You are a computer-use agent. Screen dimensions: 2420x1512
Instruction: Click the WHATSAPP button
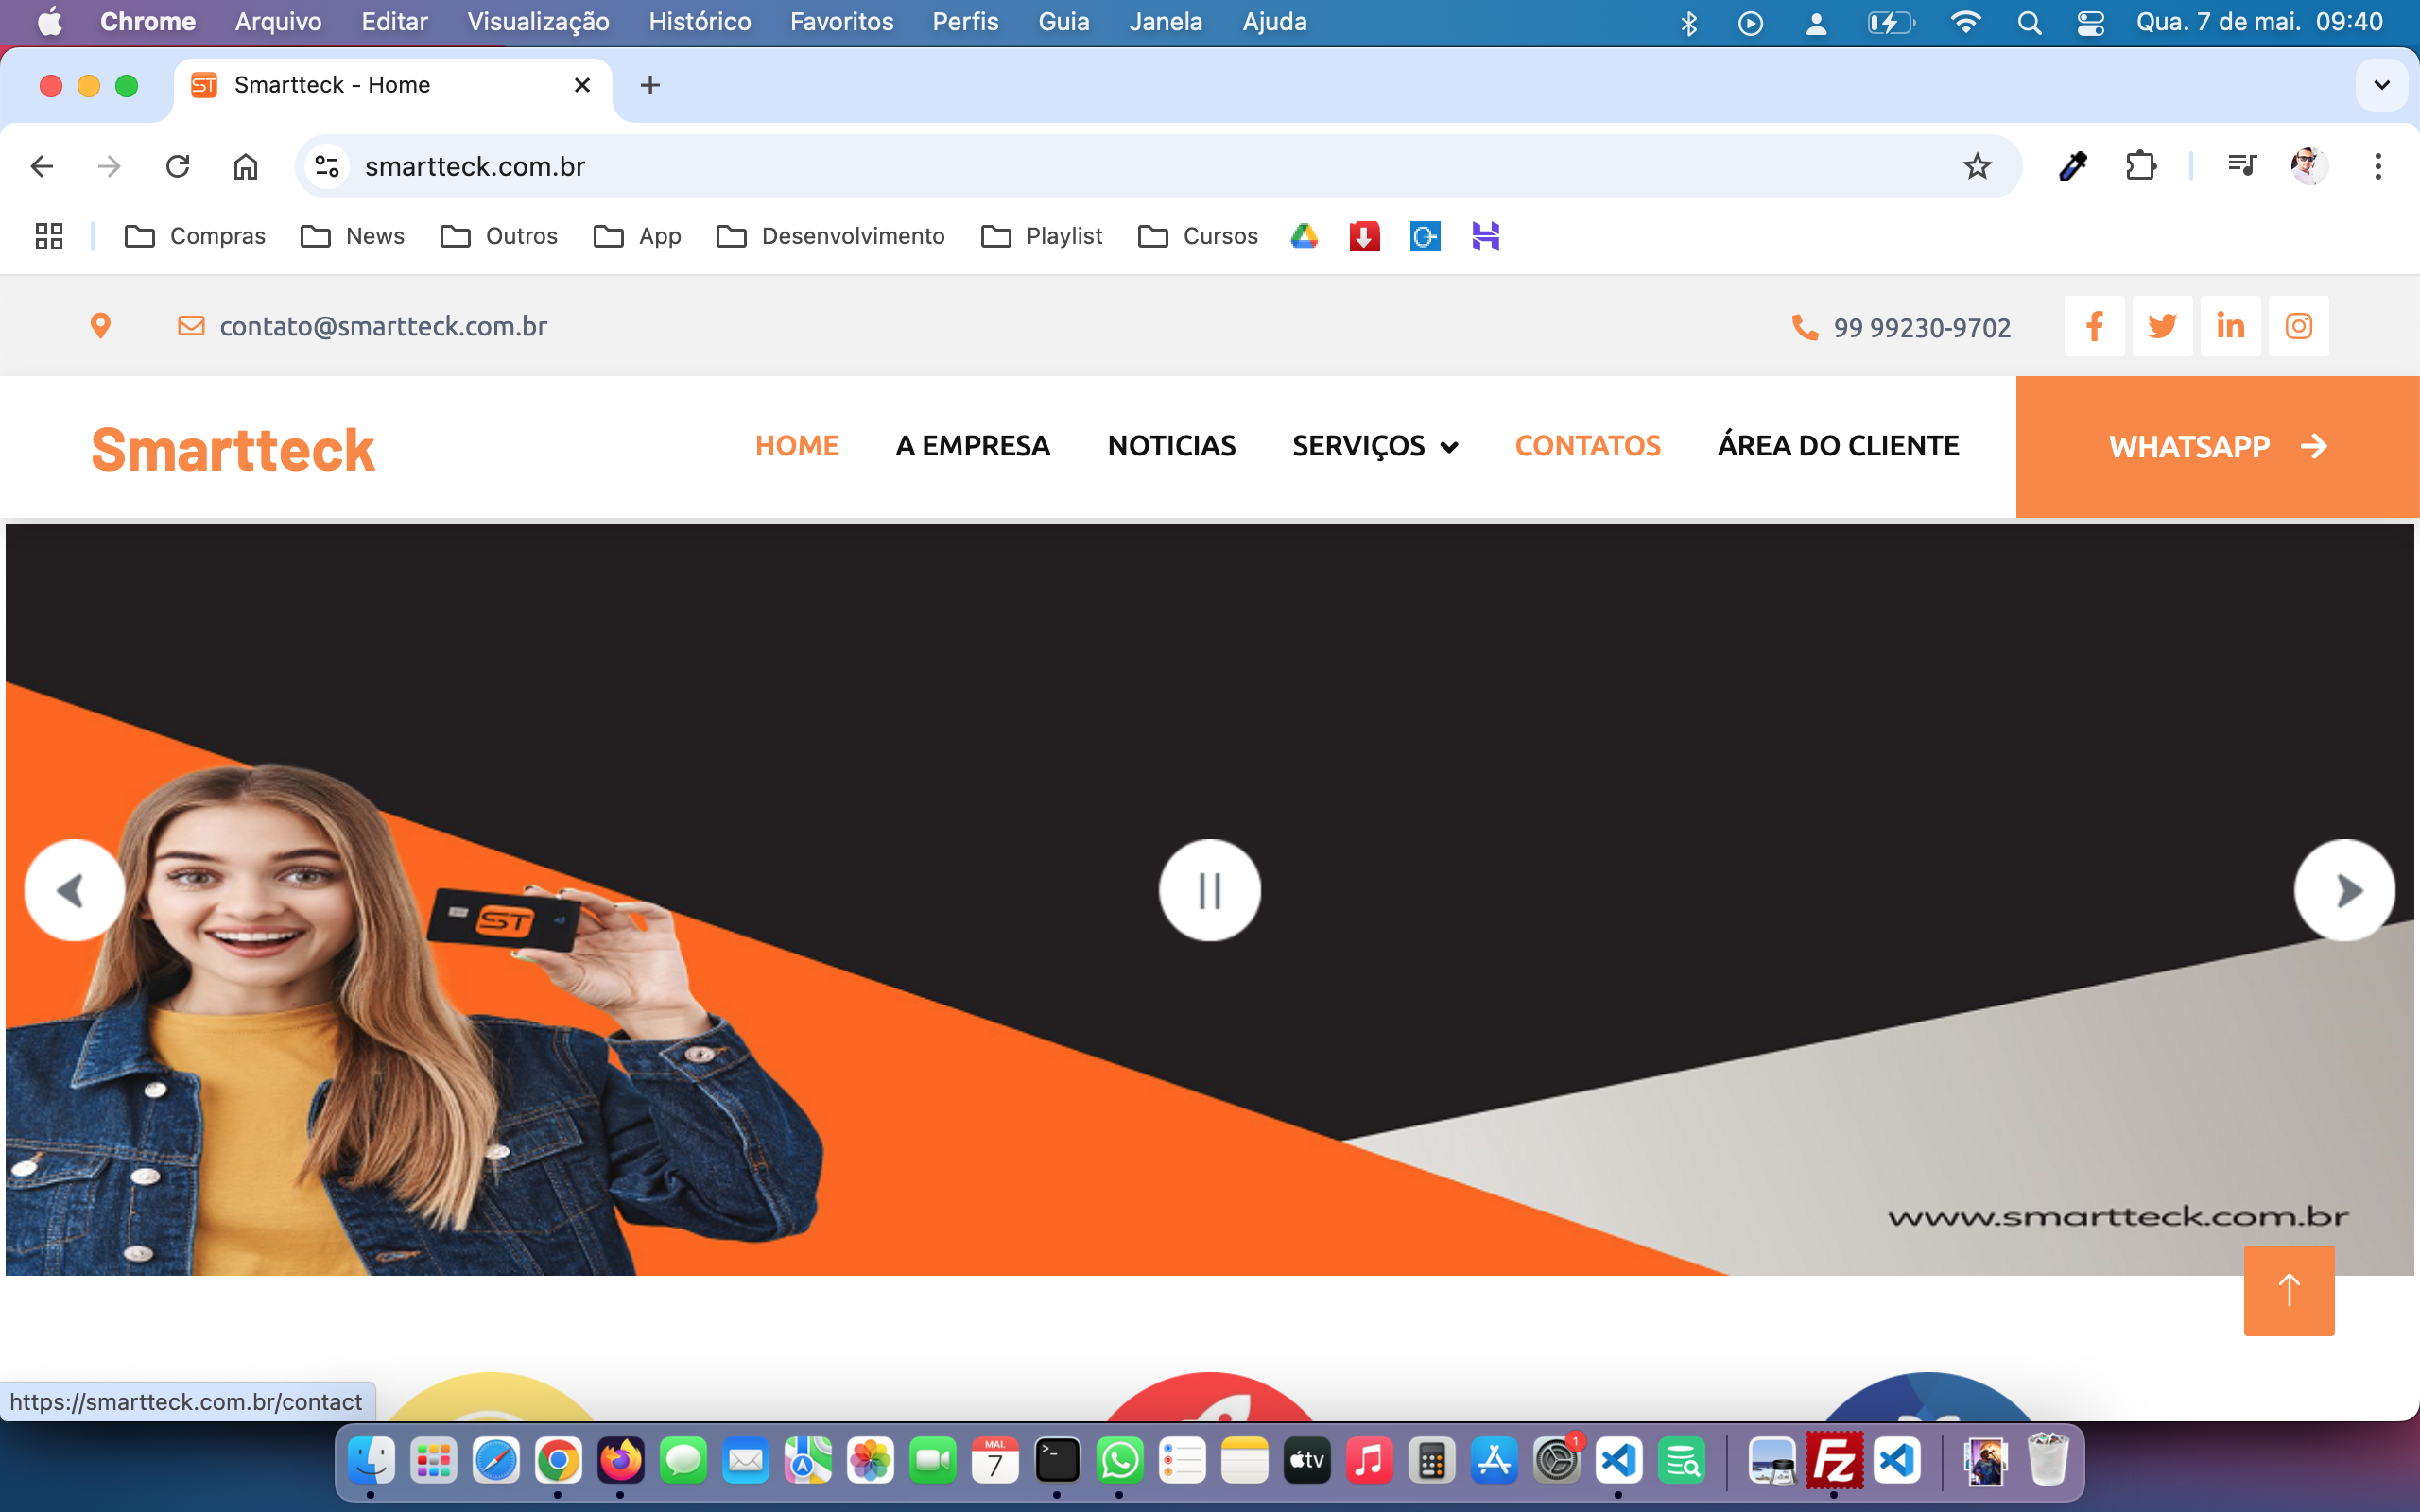[x=2217, y=446]
